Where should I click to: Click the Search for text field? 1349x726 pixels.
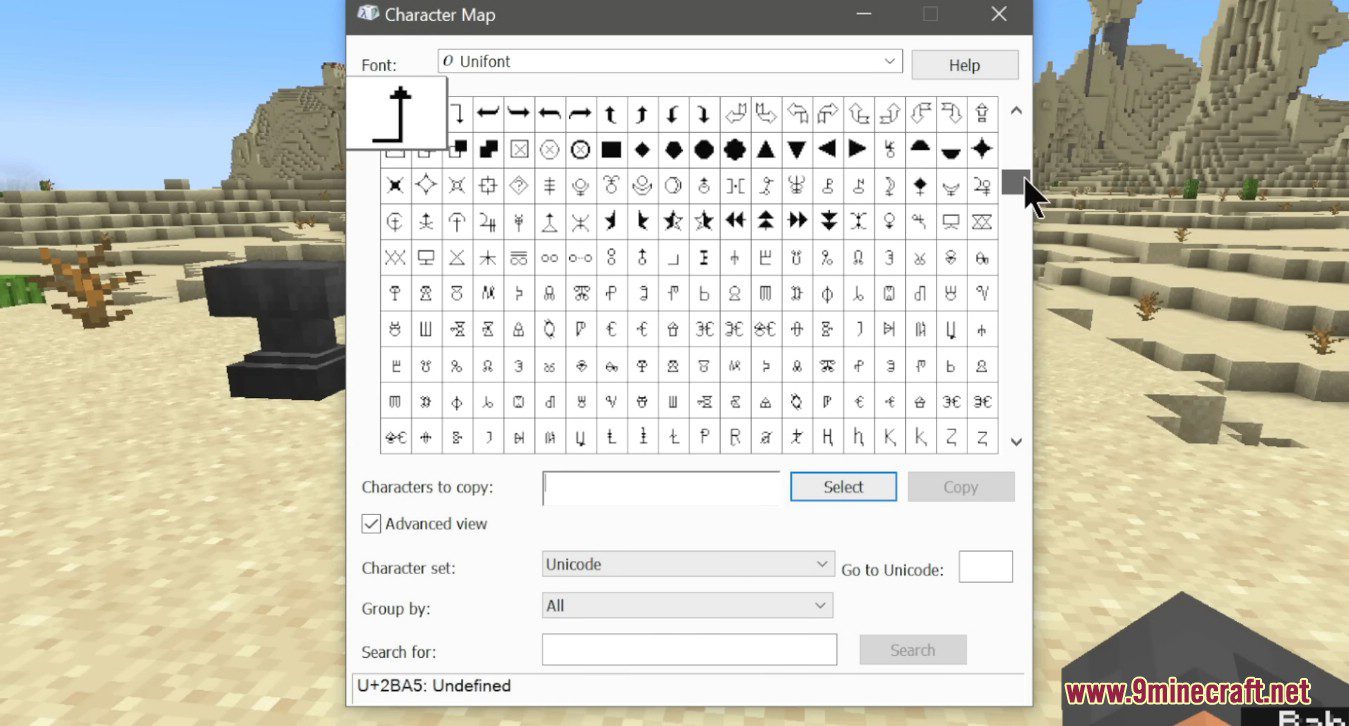click(x=689, y=650)
